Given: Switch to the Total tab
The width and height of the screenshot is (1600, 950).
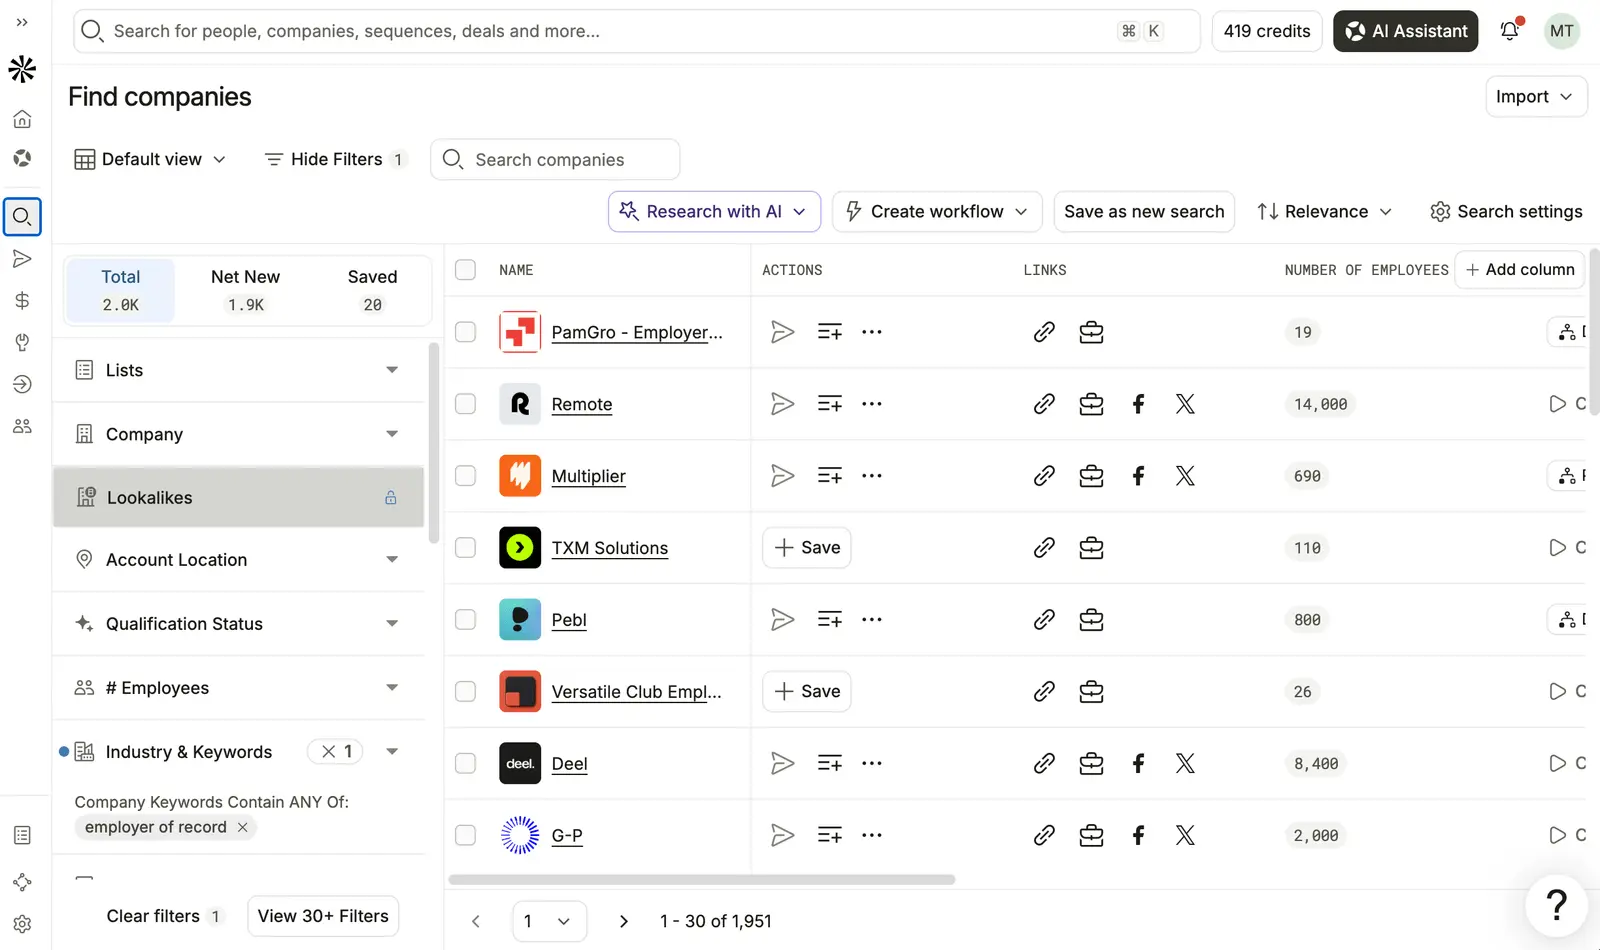Looking at the screenshot, I should (120, 290).
